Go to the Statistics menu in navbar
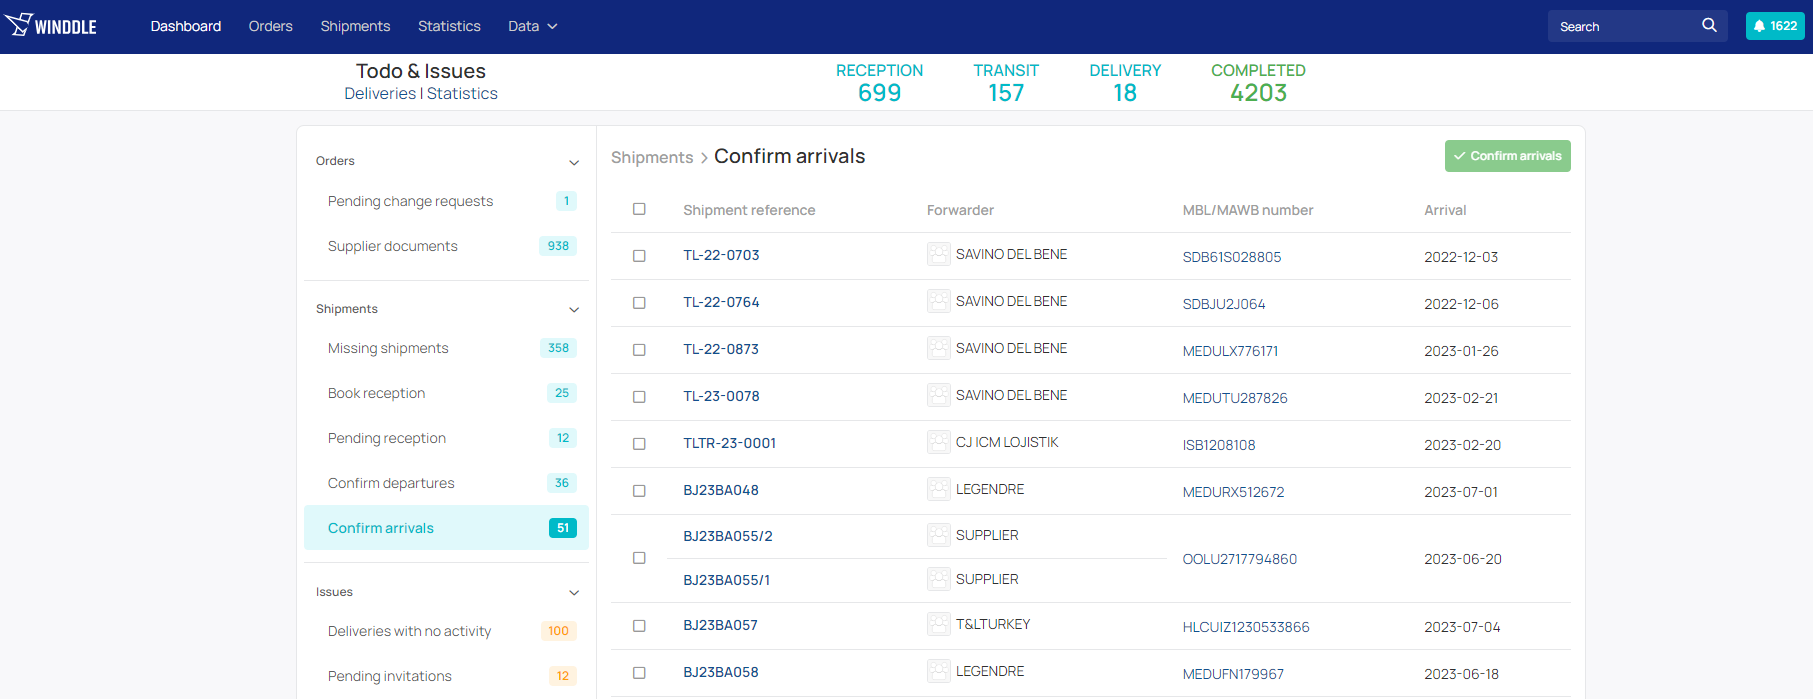Screen dimensions: 1813x699 pyautogui.click(x=449, y=26)
